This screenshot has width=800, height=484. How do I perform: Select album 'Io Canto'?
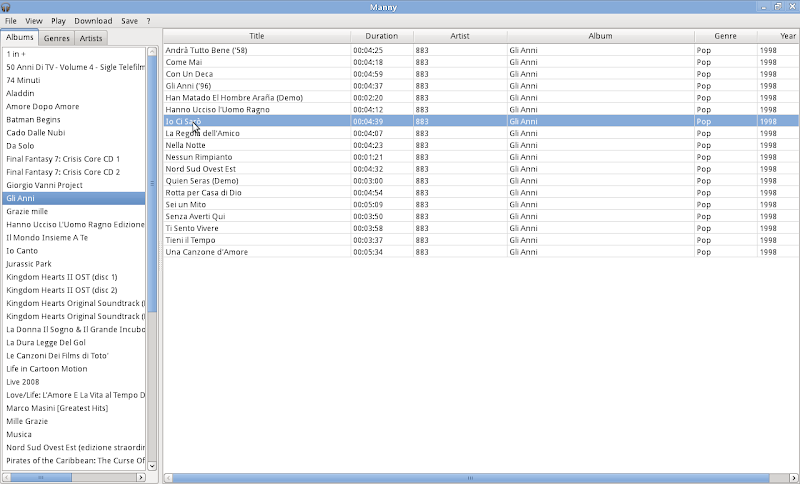[74, 251]
